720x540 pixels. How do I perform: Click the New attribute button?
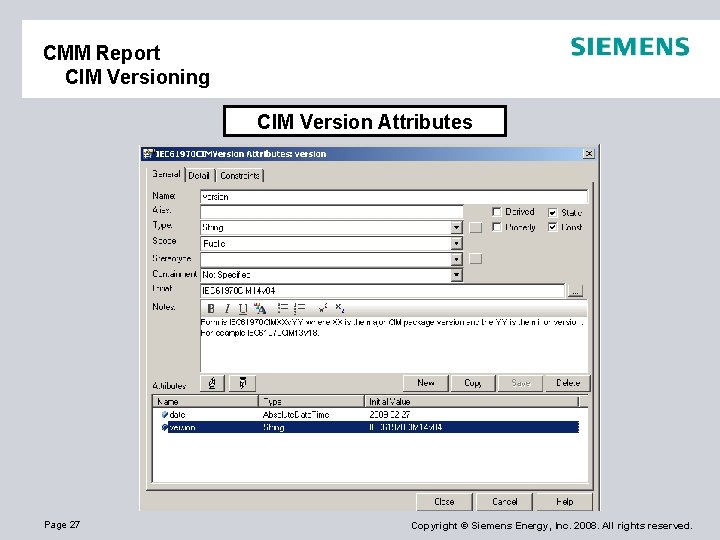tap(425, 383)
